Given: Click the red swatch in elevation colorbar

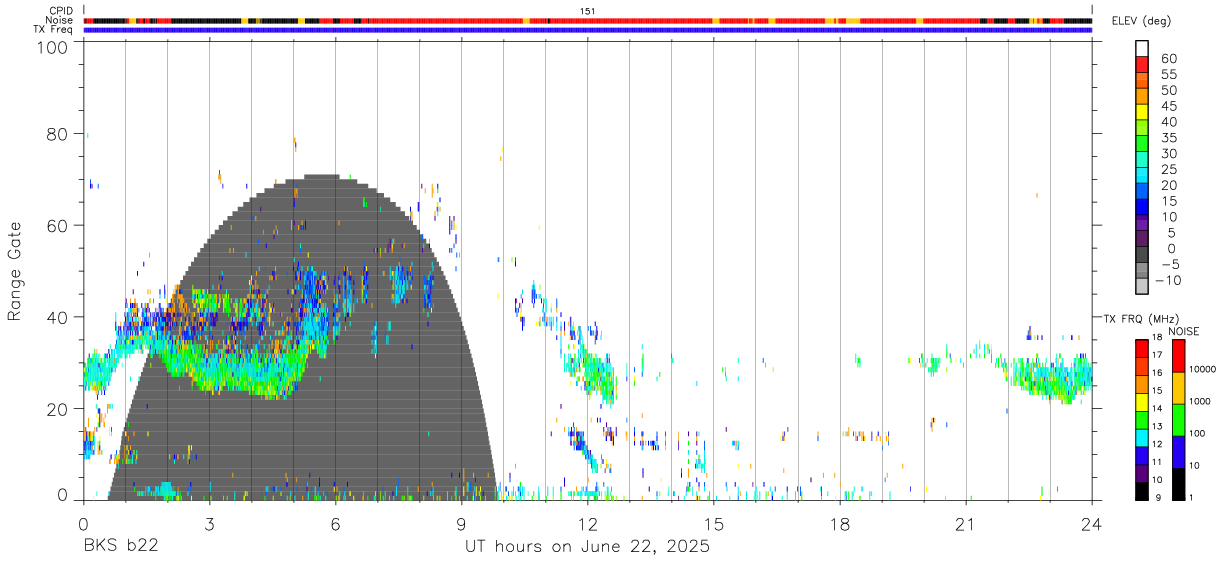Looking at the screenshot, I should click(1143, 65).
